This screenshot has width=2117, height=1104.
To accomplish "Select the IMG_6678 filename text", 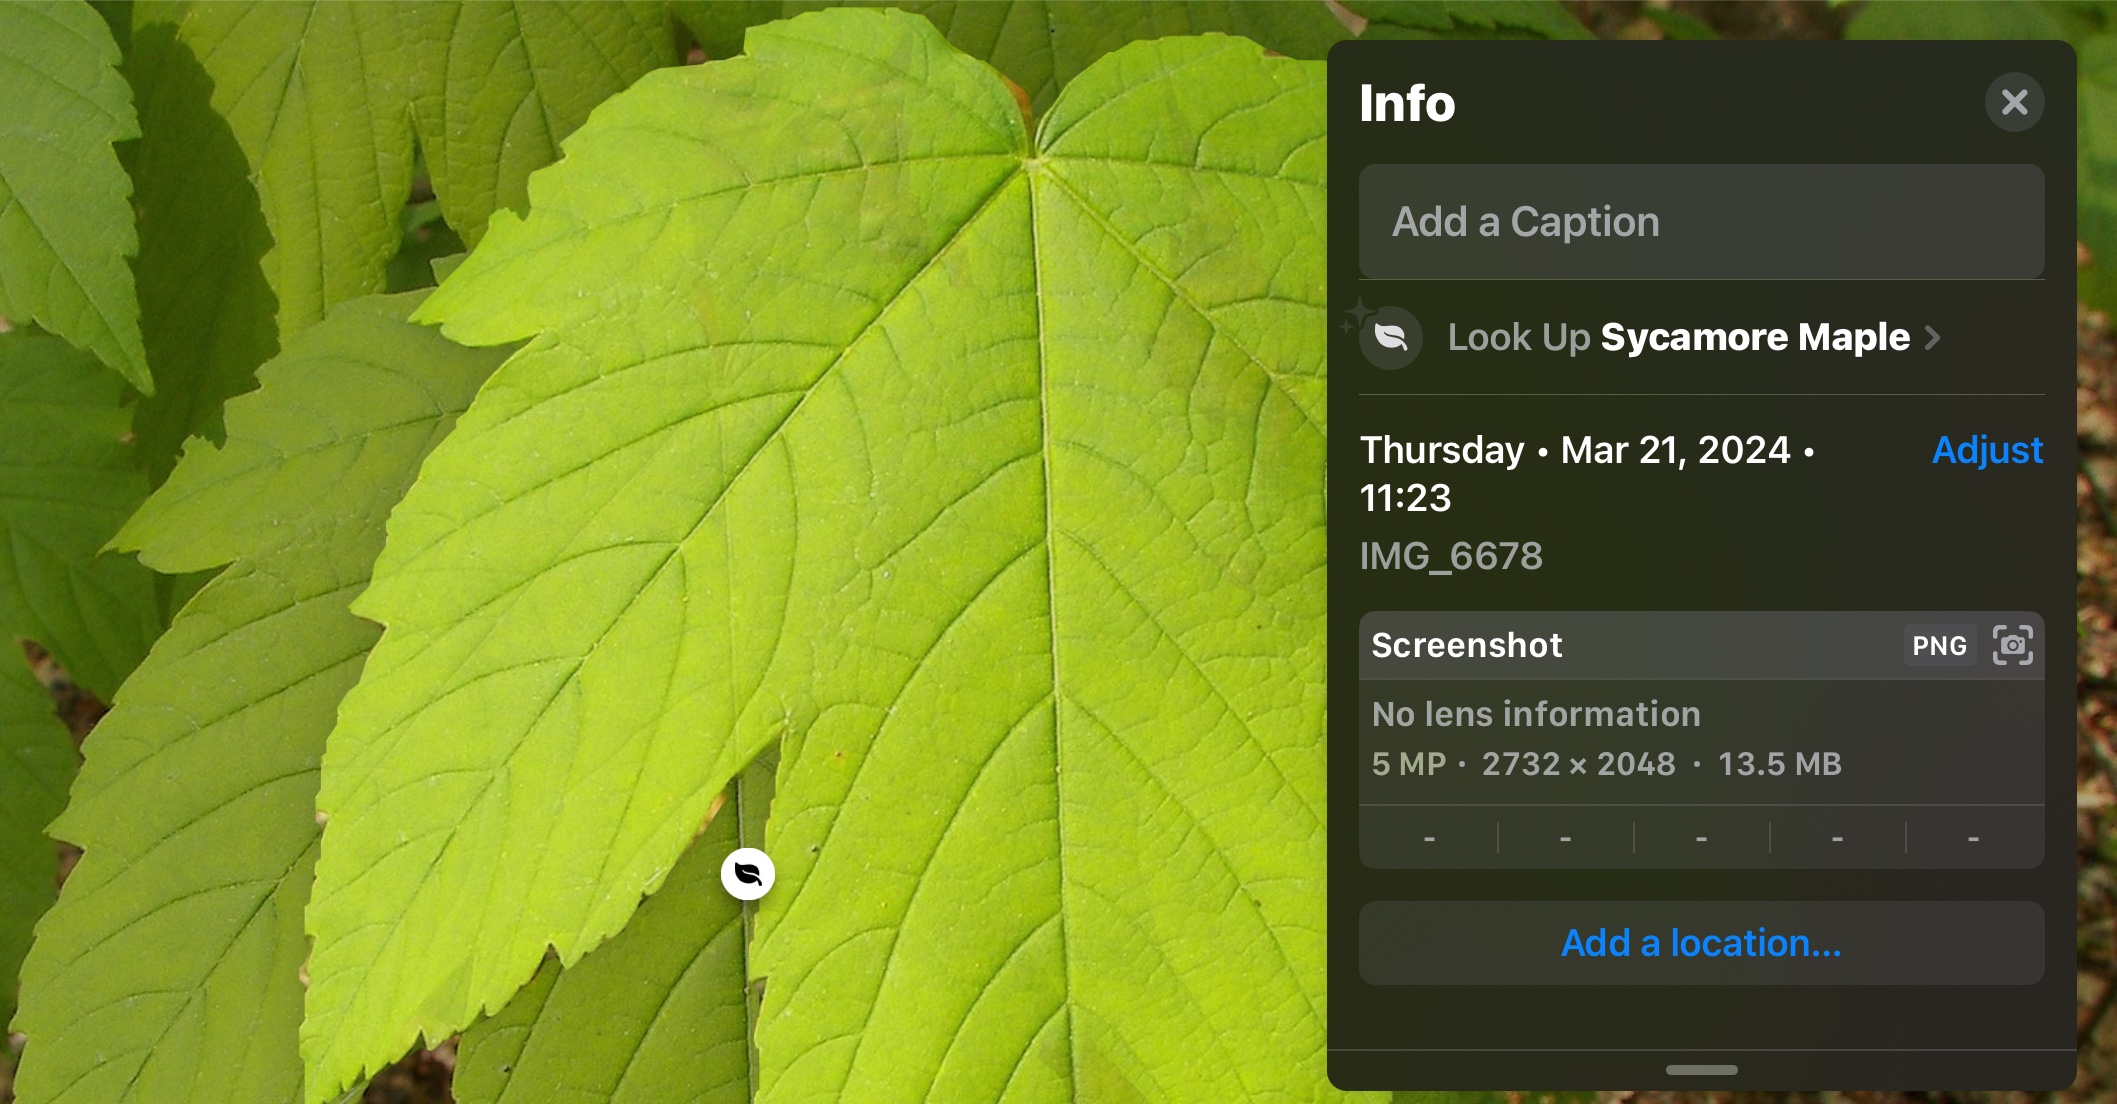I will coord(1451,556).
